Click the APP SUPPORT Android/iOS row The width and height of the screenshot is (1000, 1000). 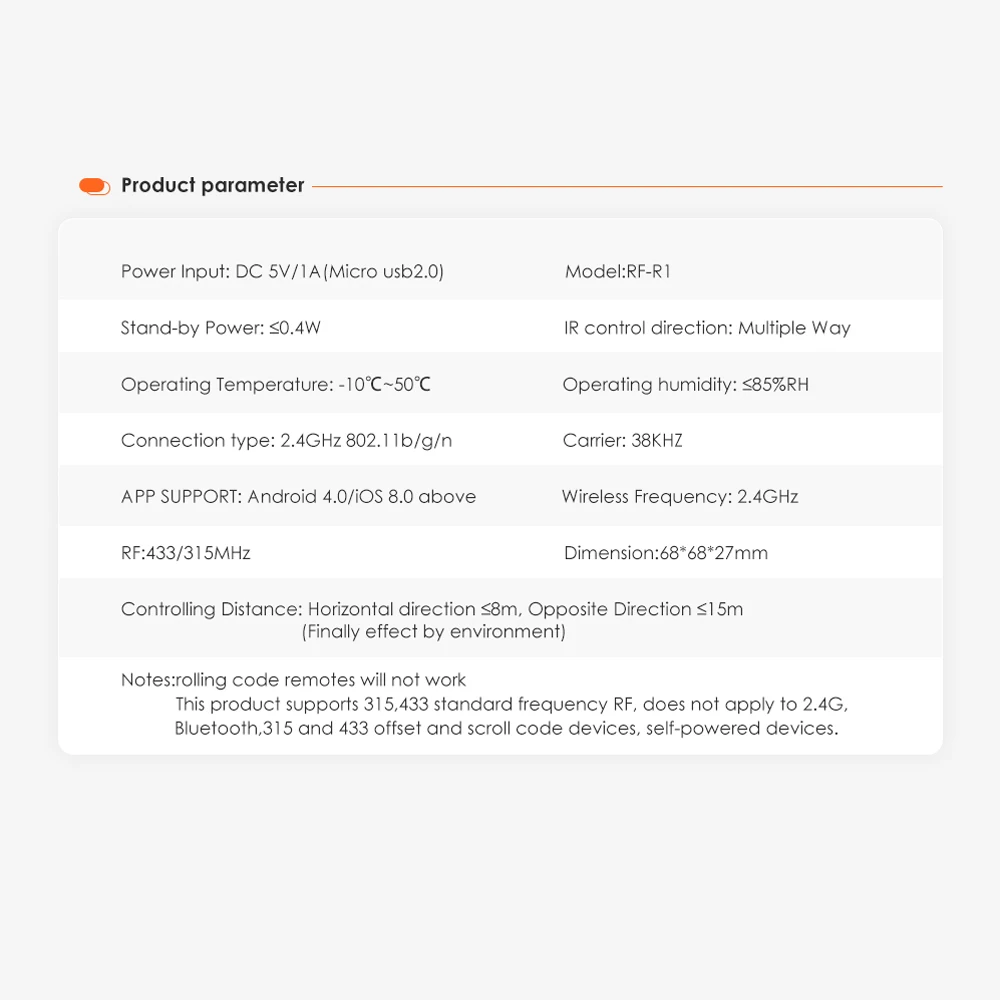[x=298, y=497]
